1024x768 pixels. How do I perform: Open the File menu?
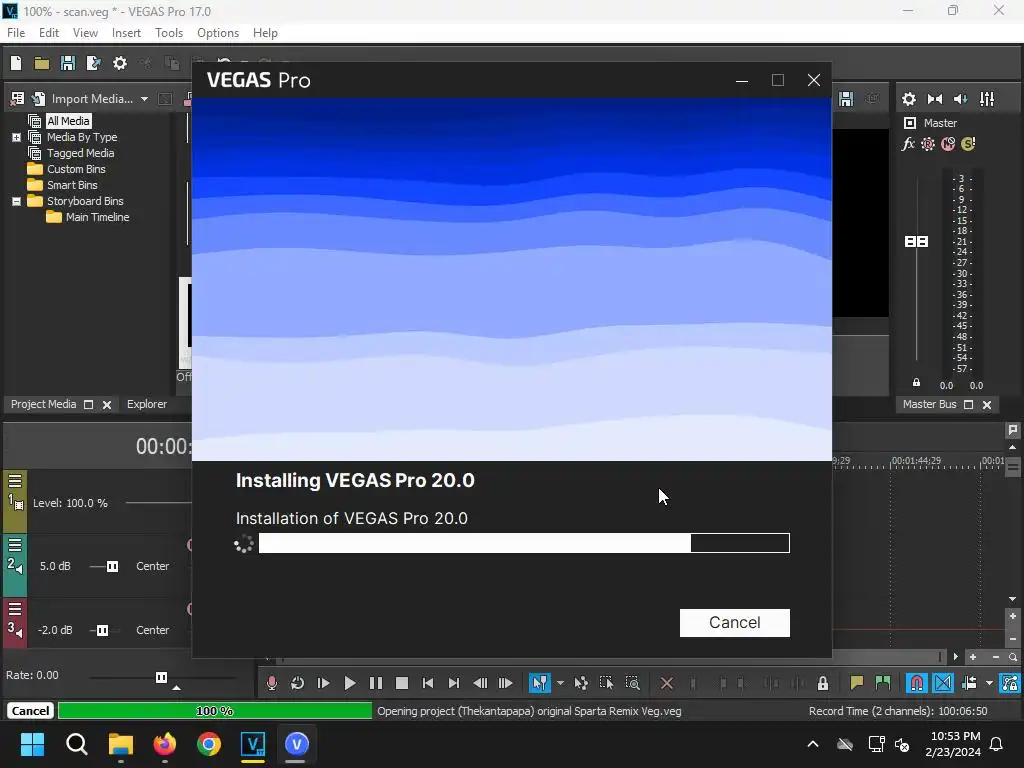click(x=16, y=33)
